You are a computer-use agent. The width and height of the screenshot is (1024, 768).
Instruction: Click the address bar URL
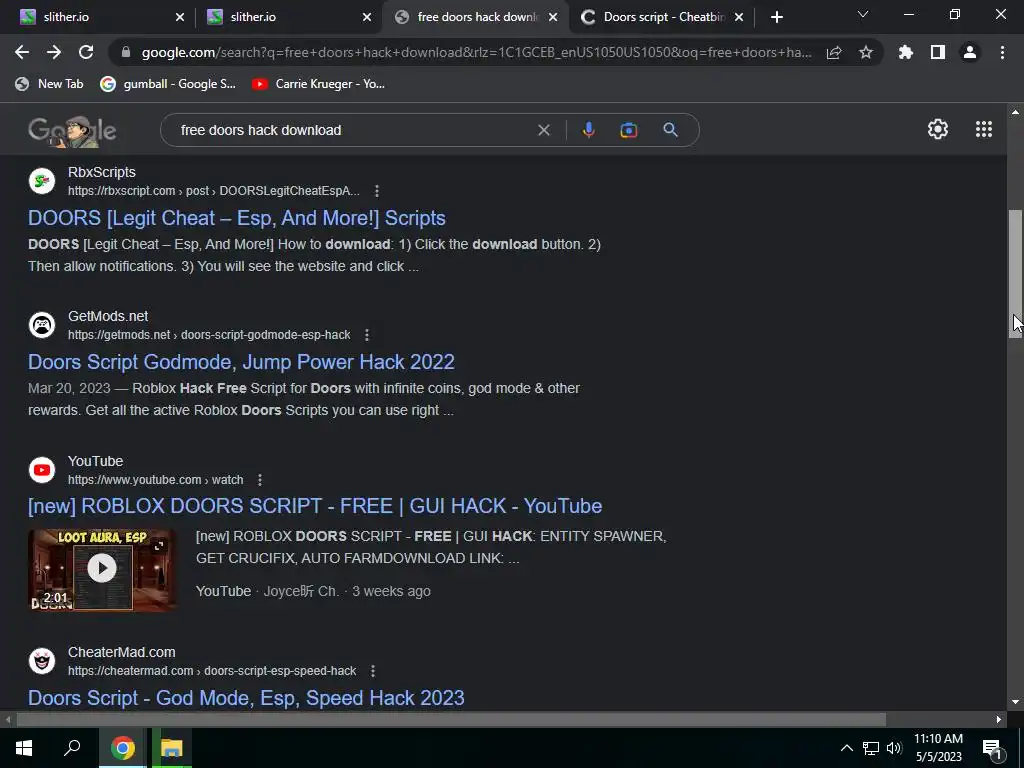pos(476,52)
